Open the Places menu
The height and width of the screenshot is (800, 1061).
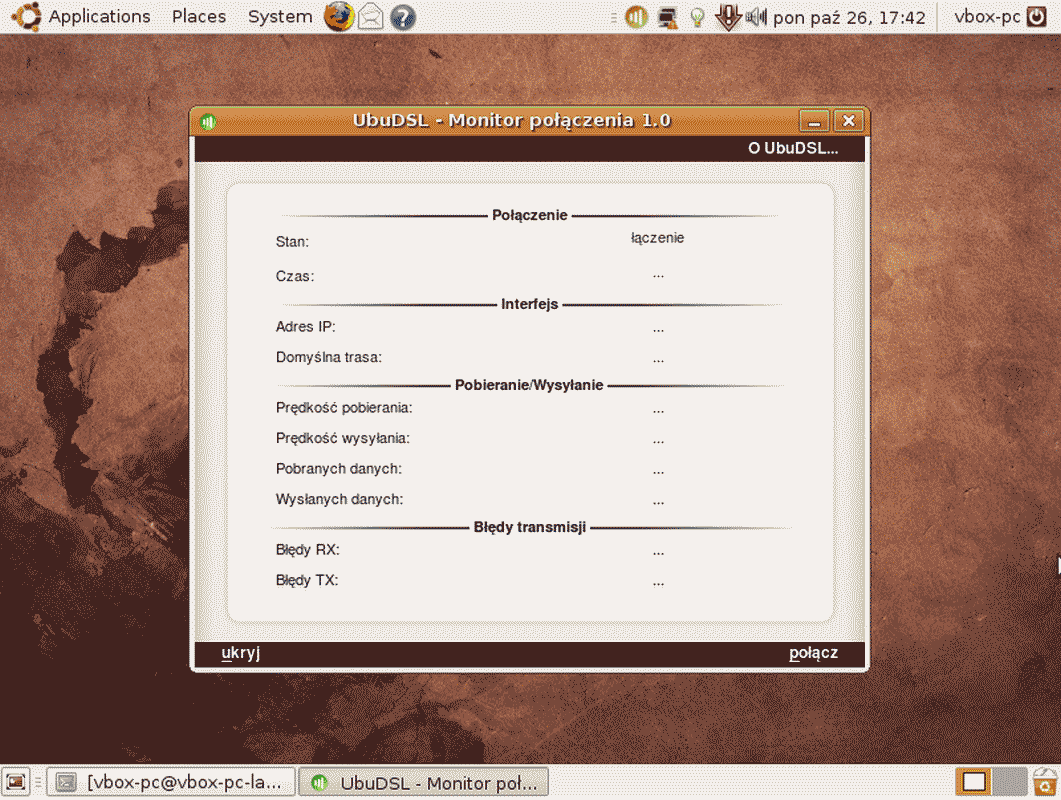pos(199,16)
